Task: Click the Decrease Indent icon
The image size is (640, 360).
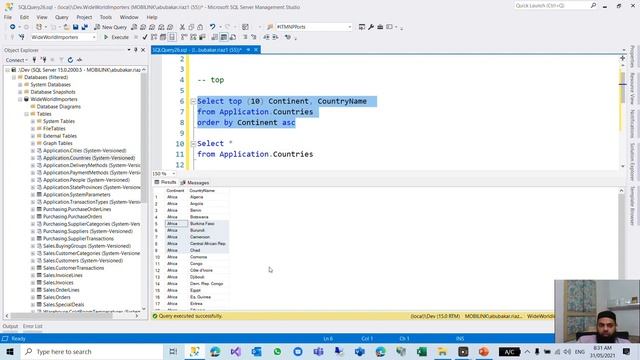Action: click(267, 37)
